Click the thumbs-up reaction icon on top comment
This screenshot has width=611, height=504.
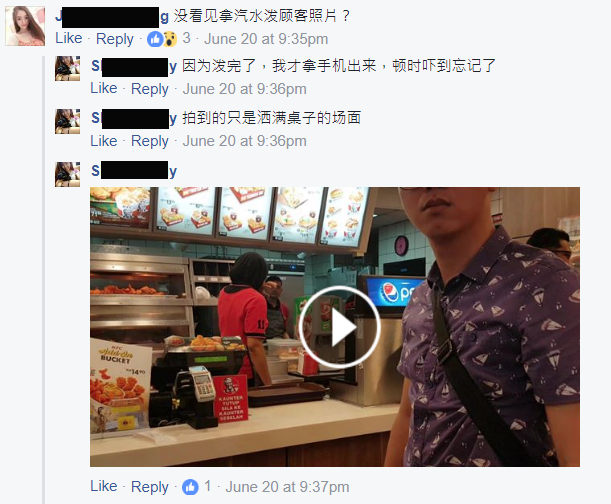[x=155, y=39]
